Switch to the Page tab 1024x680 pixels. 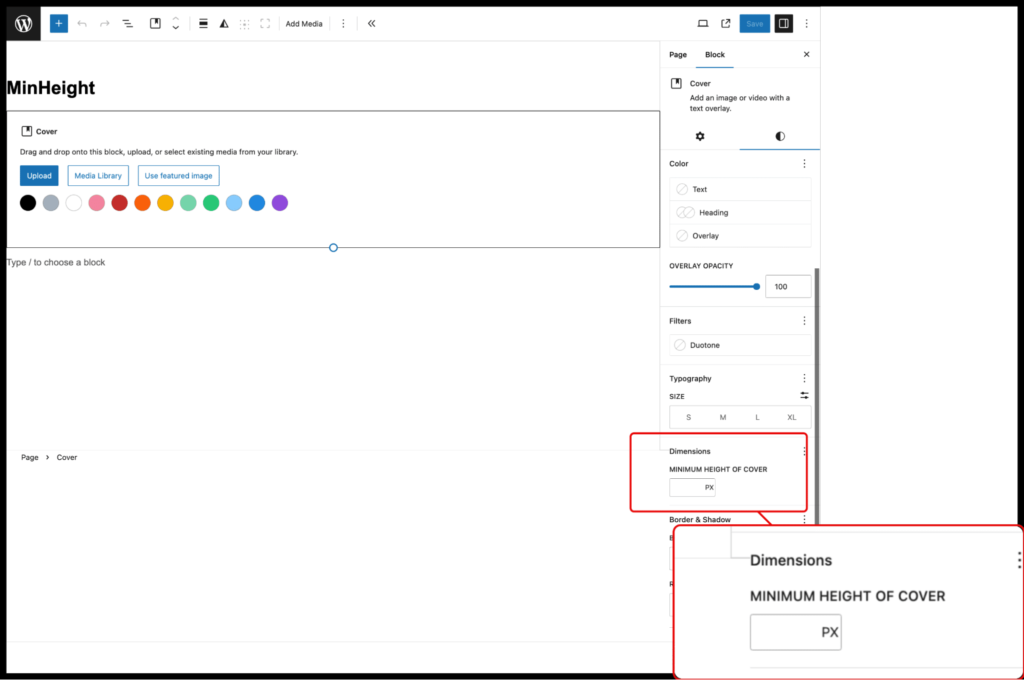678,55
